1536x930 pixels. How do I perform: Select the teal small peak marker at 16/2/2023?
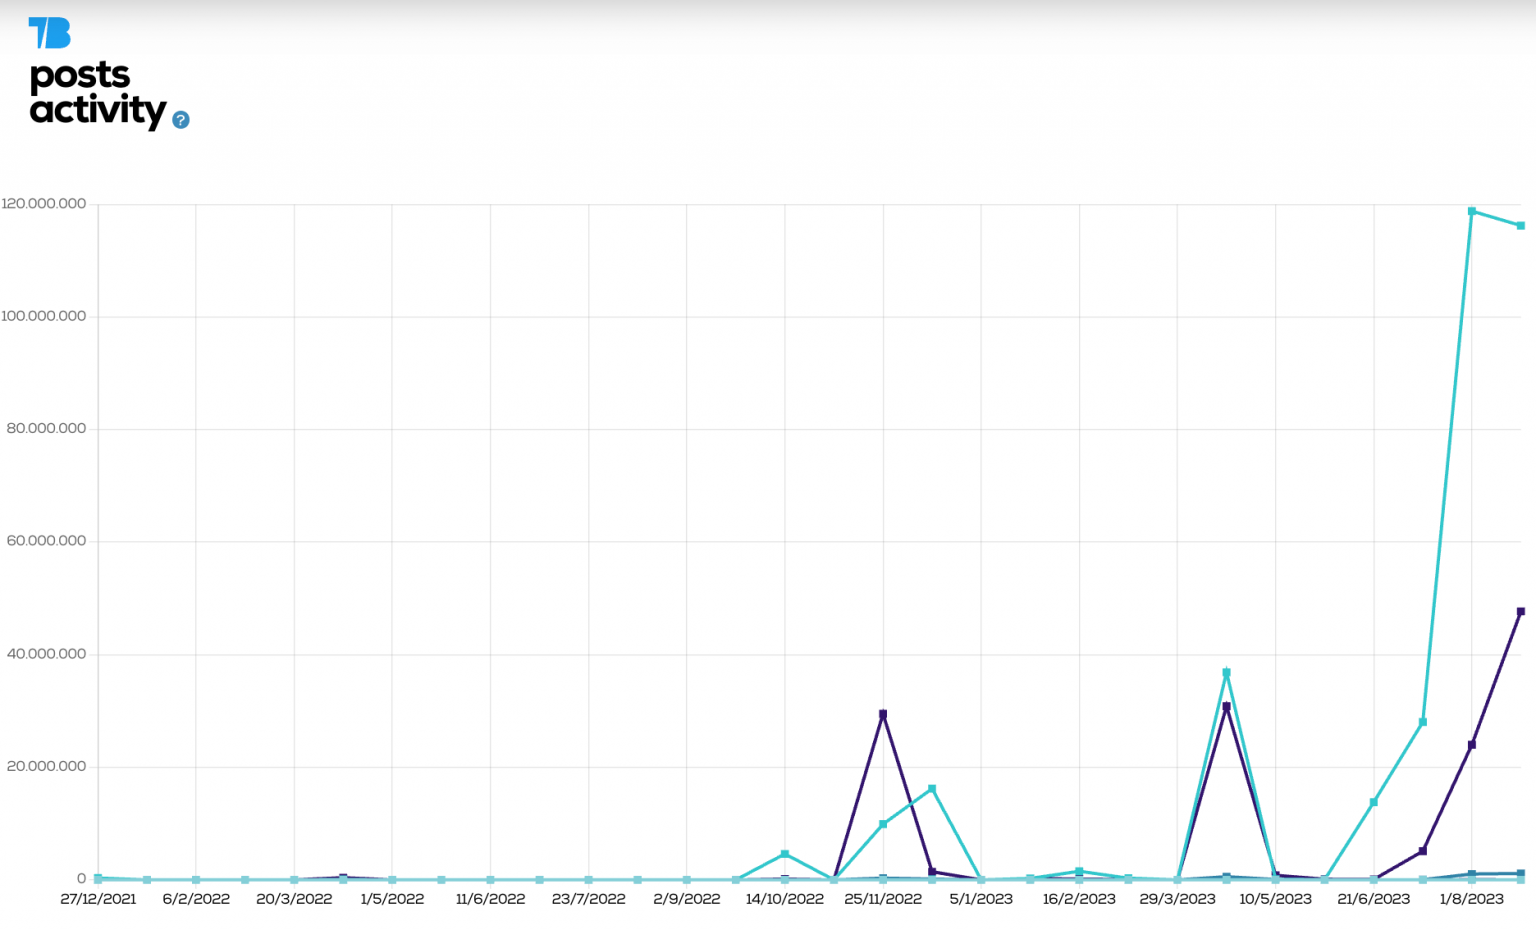tap(1078, 871)
